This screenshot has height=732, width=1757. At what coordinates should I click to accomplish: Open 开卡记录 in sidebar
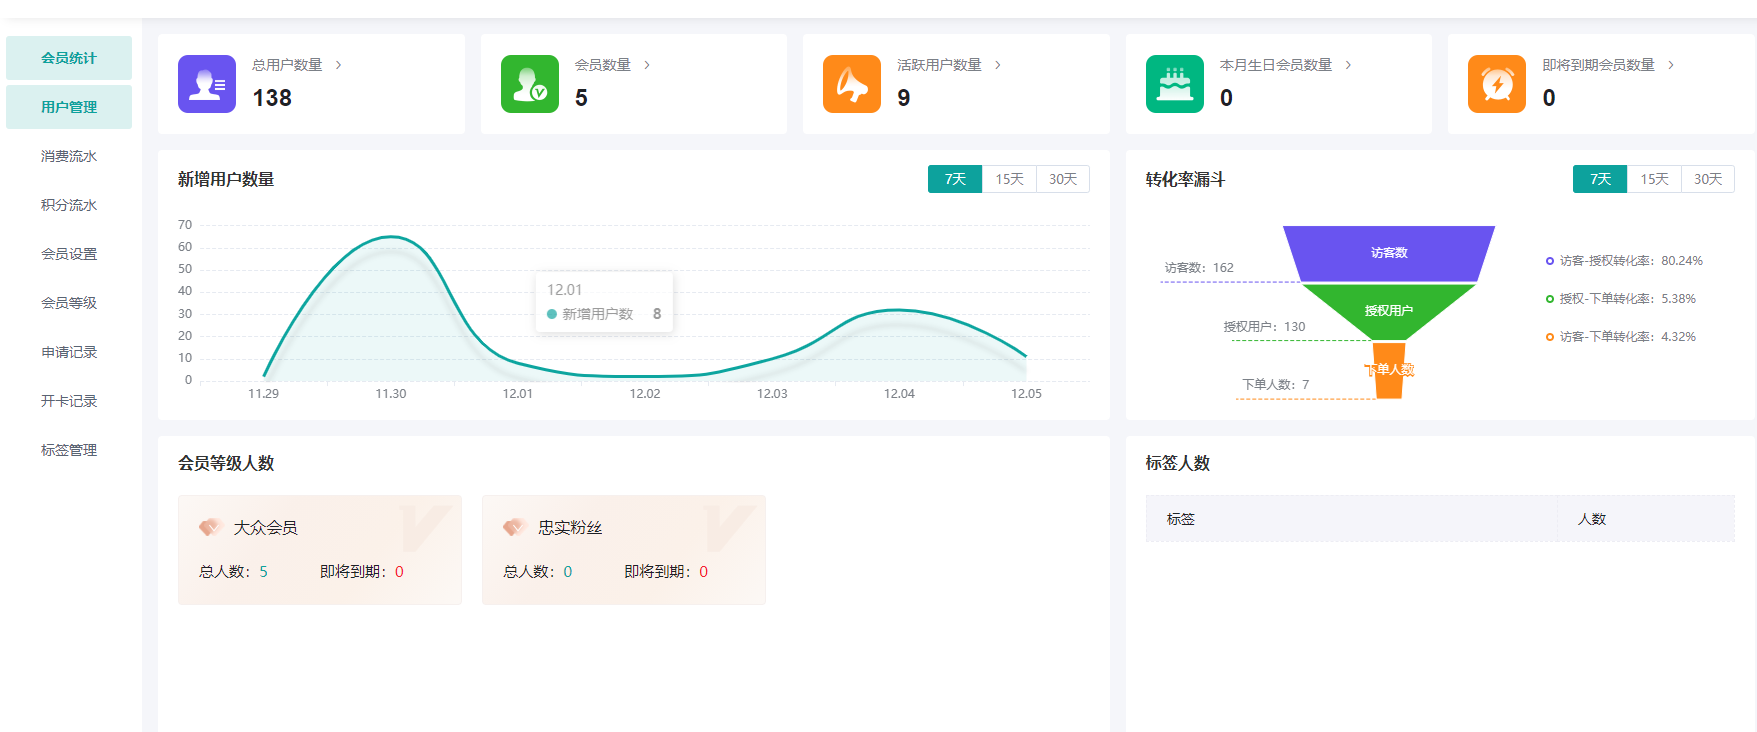click(69, 401)
